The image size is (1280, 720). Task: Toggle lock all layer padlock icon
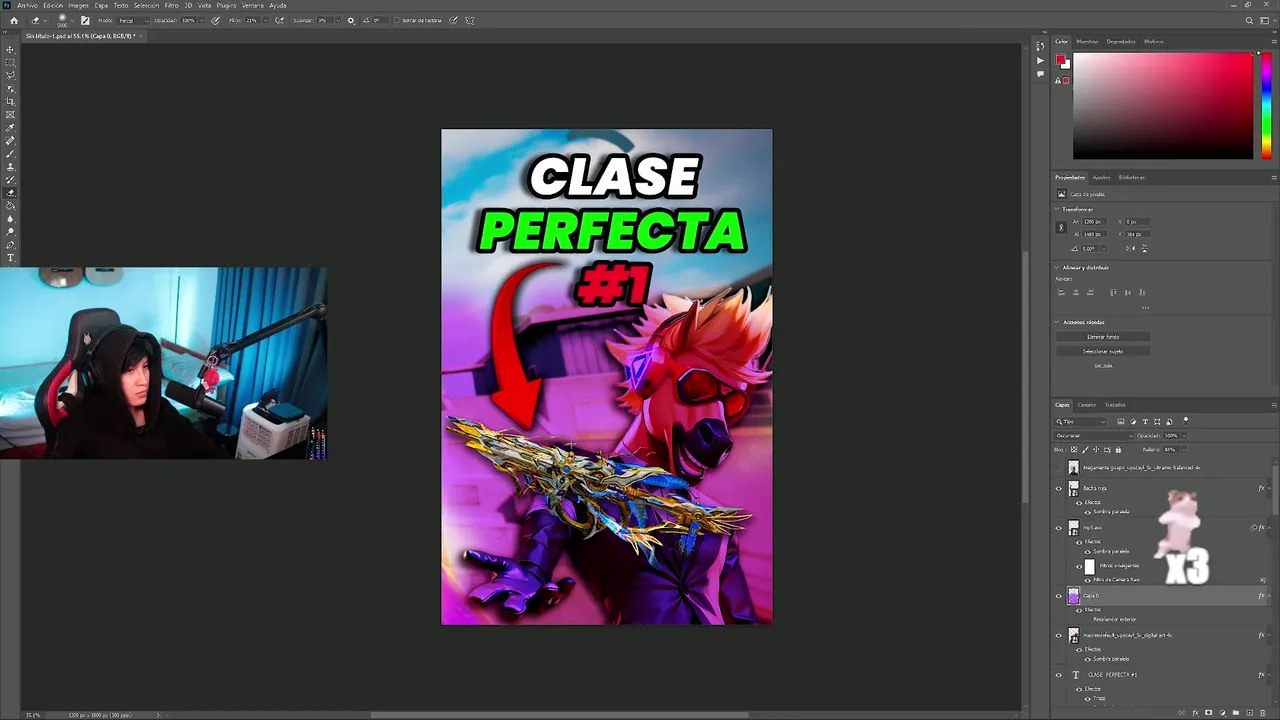1118,449
